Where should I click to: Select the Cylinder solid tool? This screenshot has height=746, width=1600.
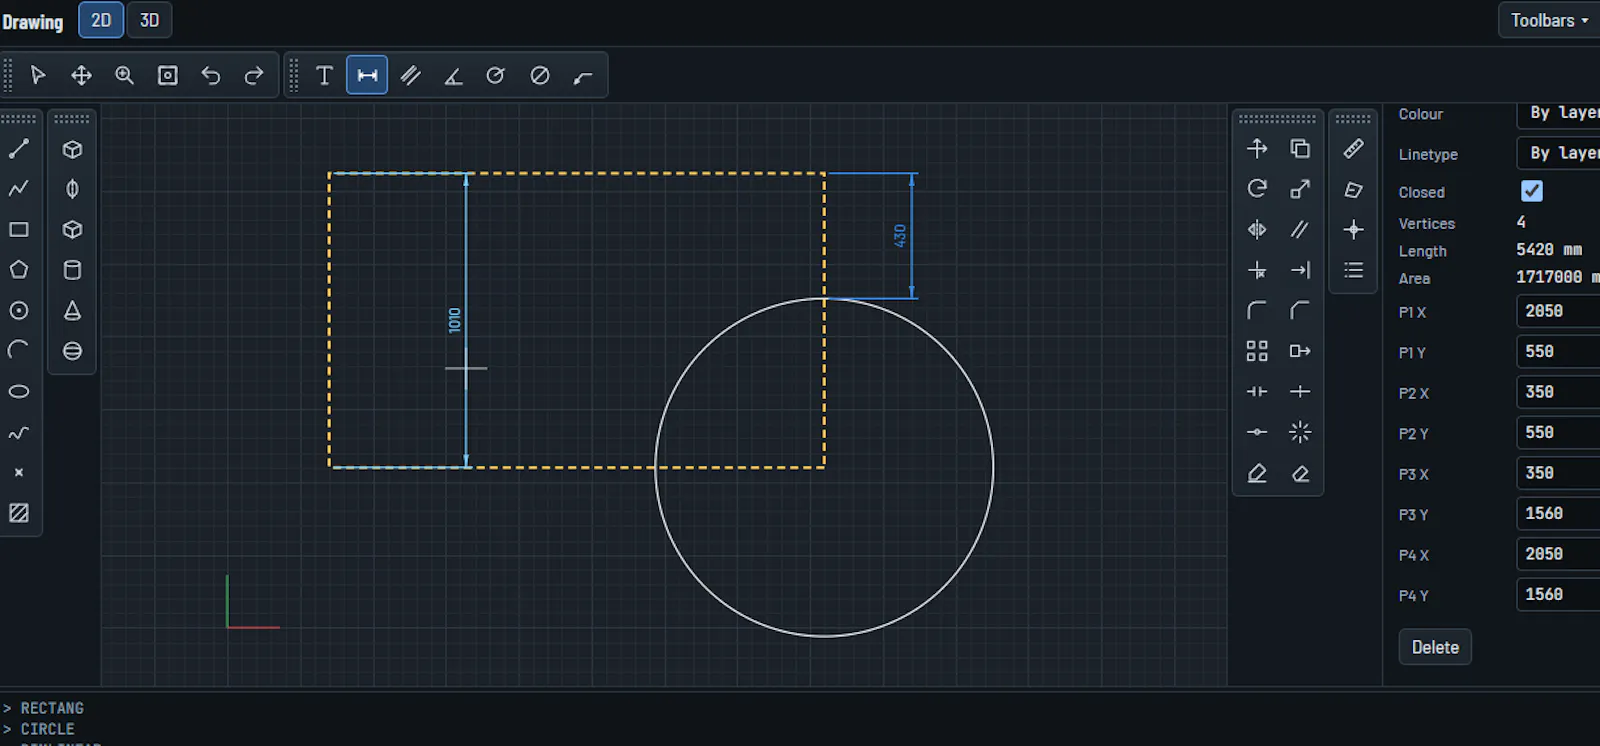point(72,270)
